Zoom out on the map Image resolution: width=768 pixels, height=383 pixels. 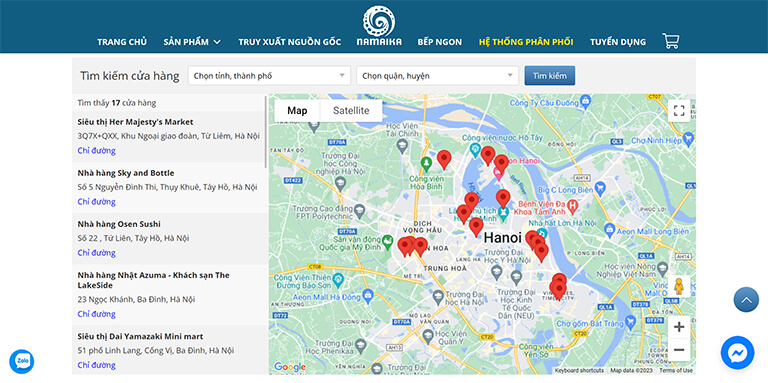[679, 350]
